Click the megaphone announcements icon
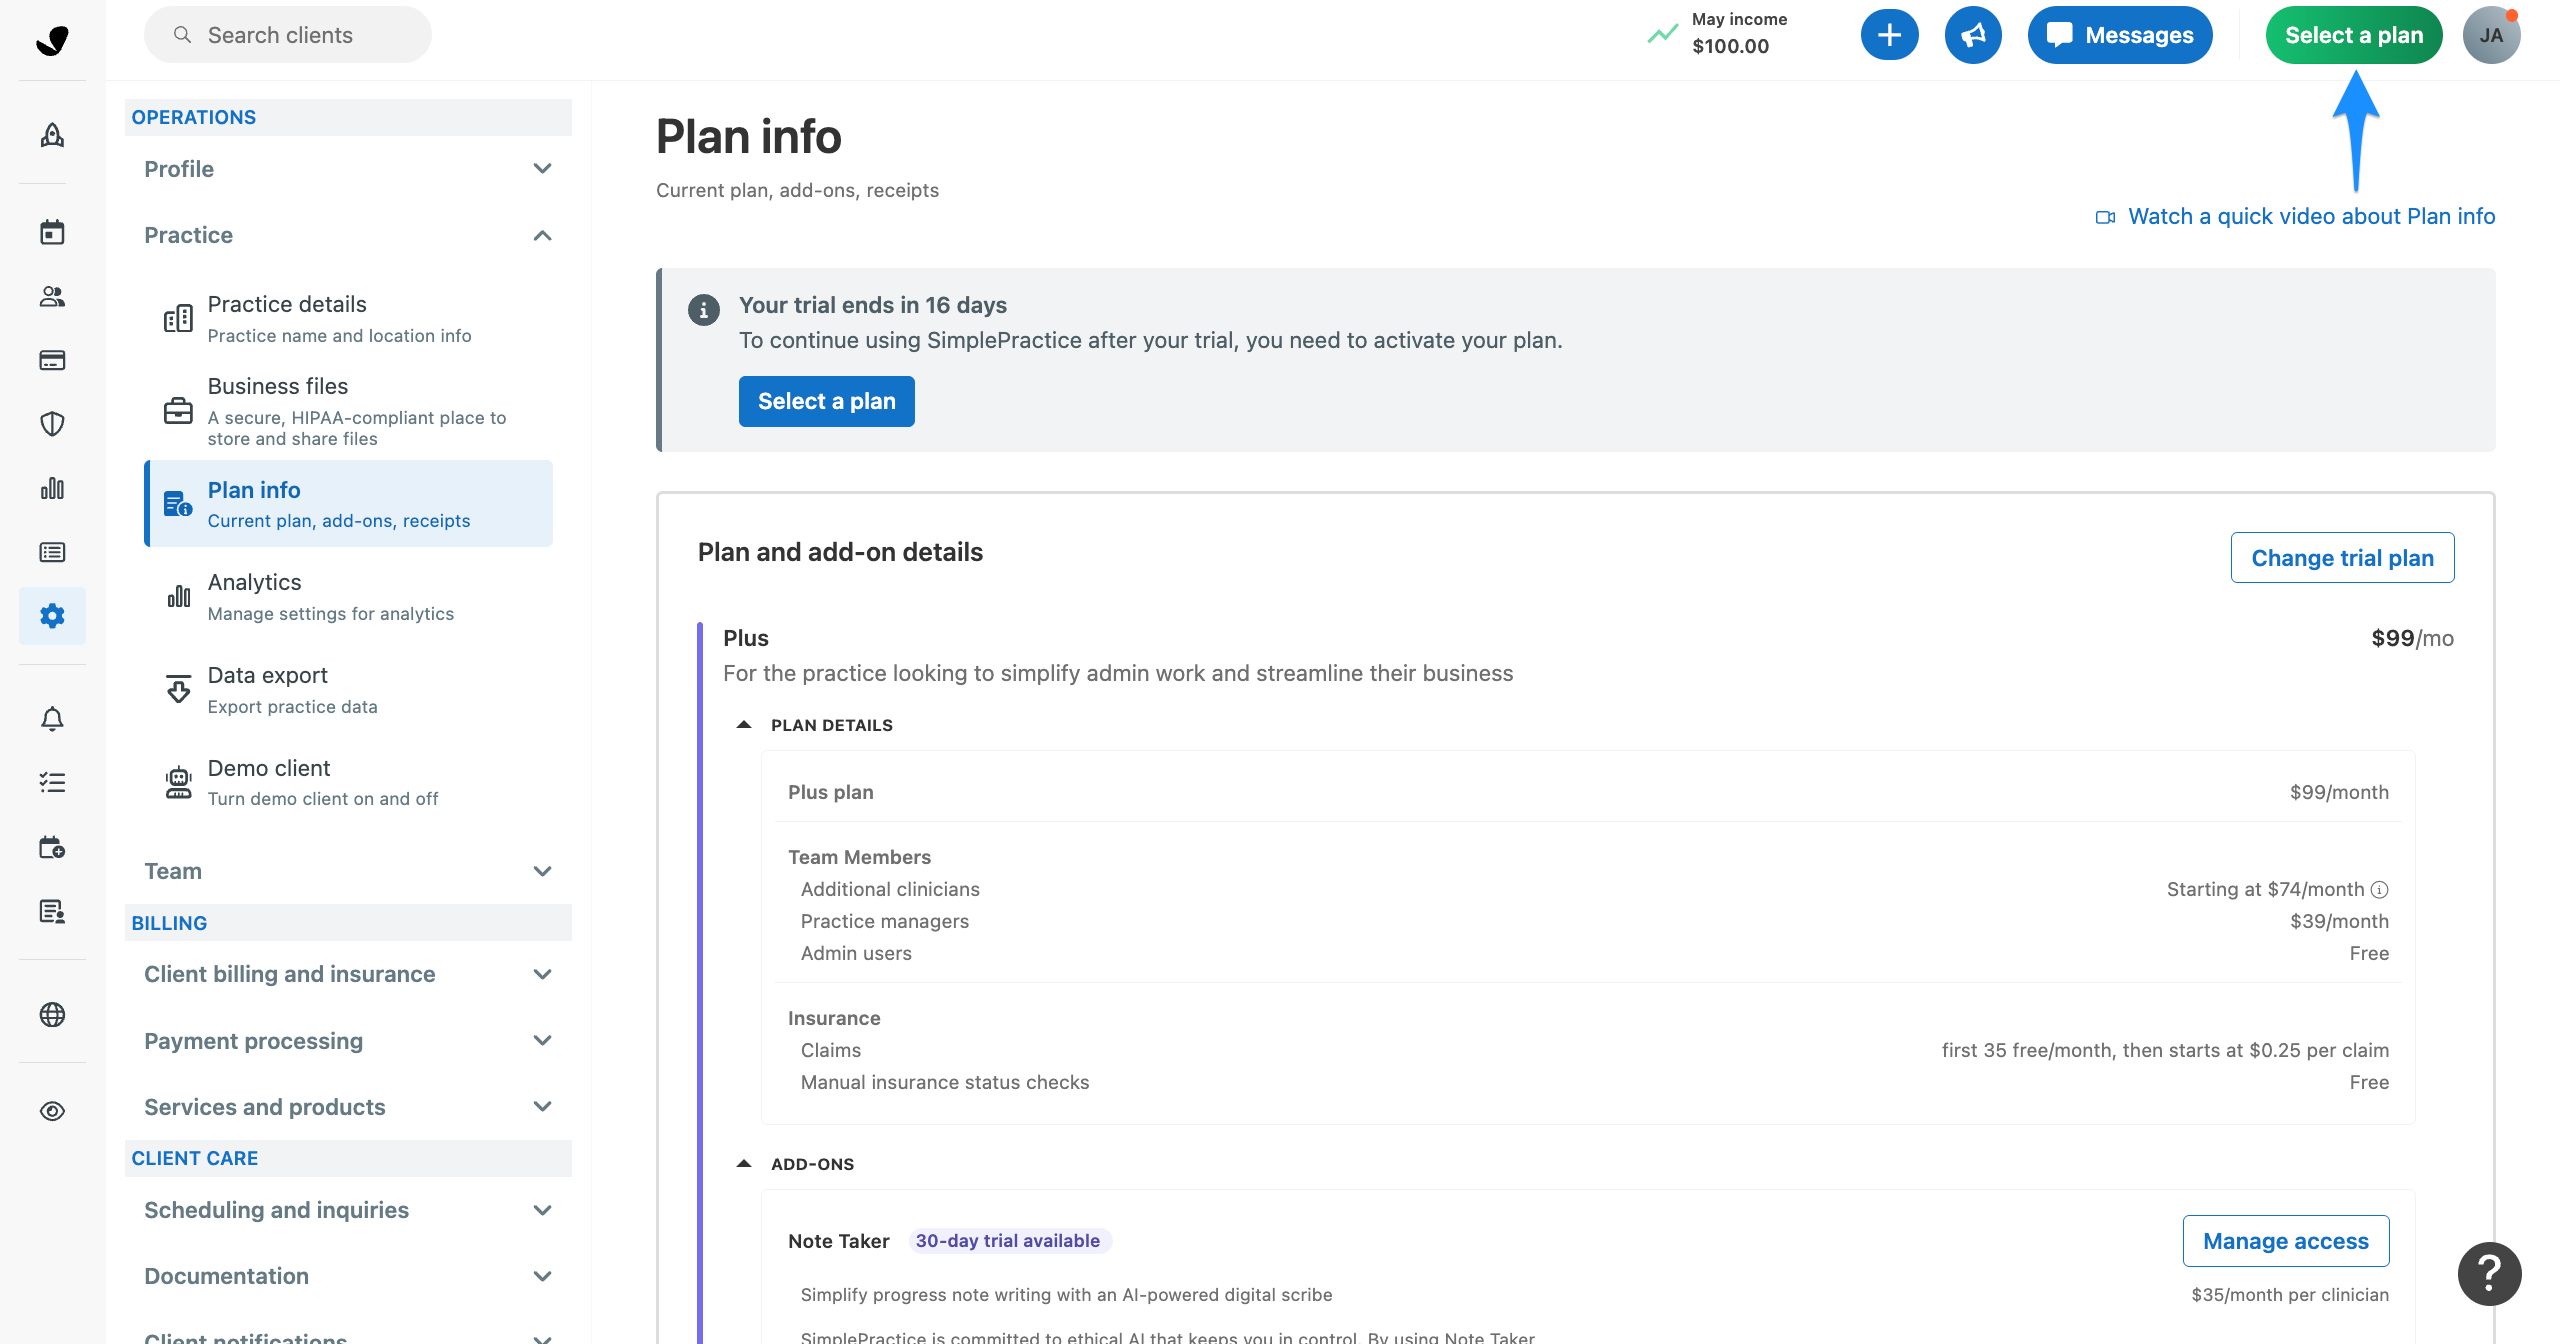Image resolution: width=2560 pixels, height=1344 pixels. [1973, 35]
